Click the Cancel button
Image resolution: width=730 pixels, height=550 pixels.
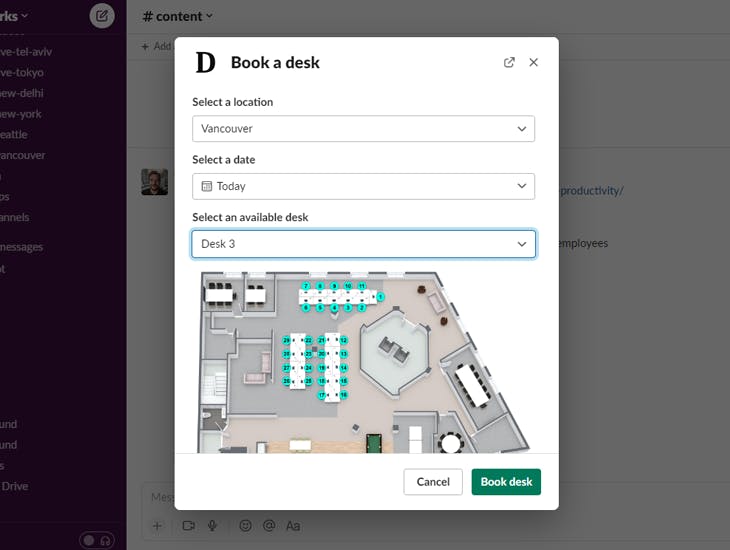pos(433,482)
